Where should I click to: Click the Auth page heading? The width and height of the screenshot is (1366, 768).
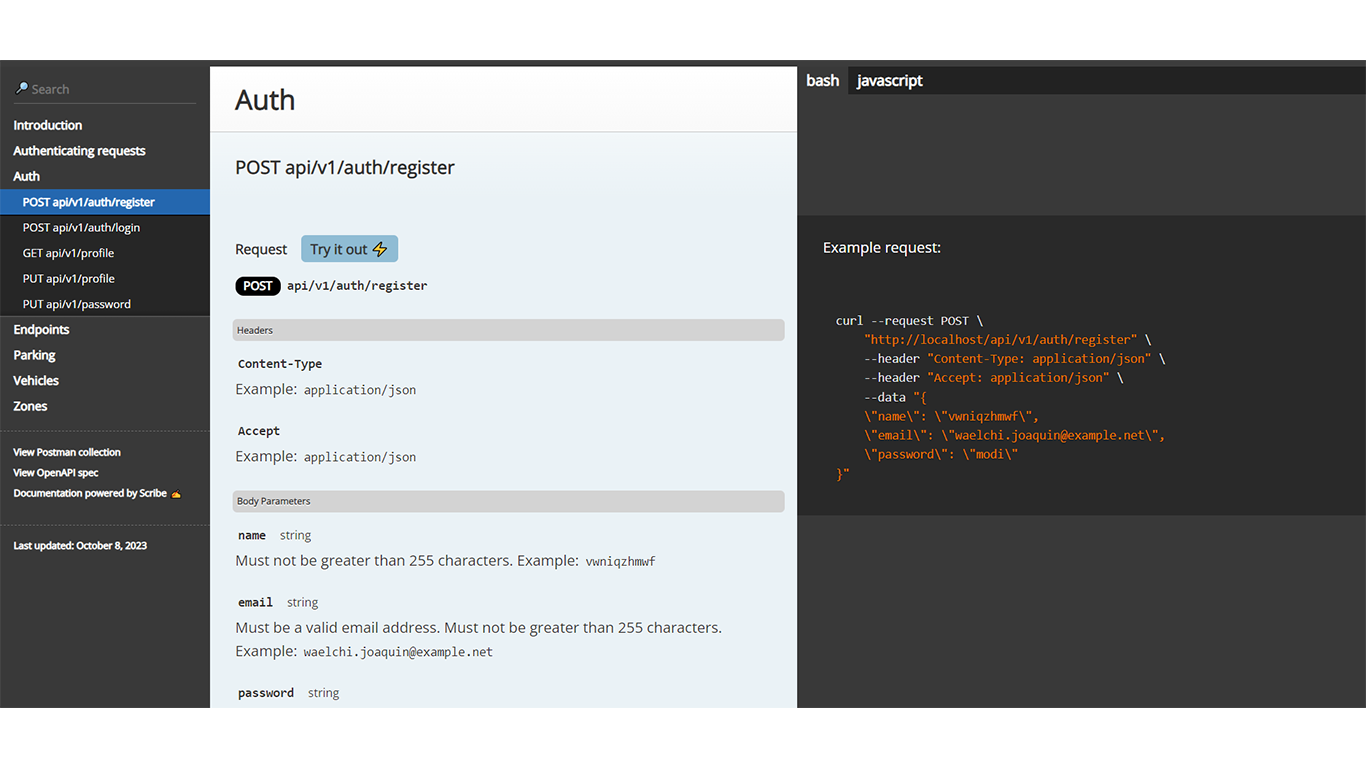[x=265, y=100]
